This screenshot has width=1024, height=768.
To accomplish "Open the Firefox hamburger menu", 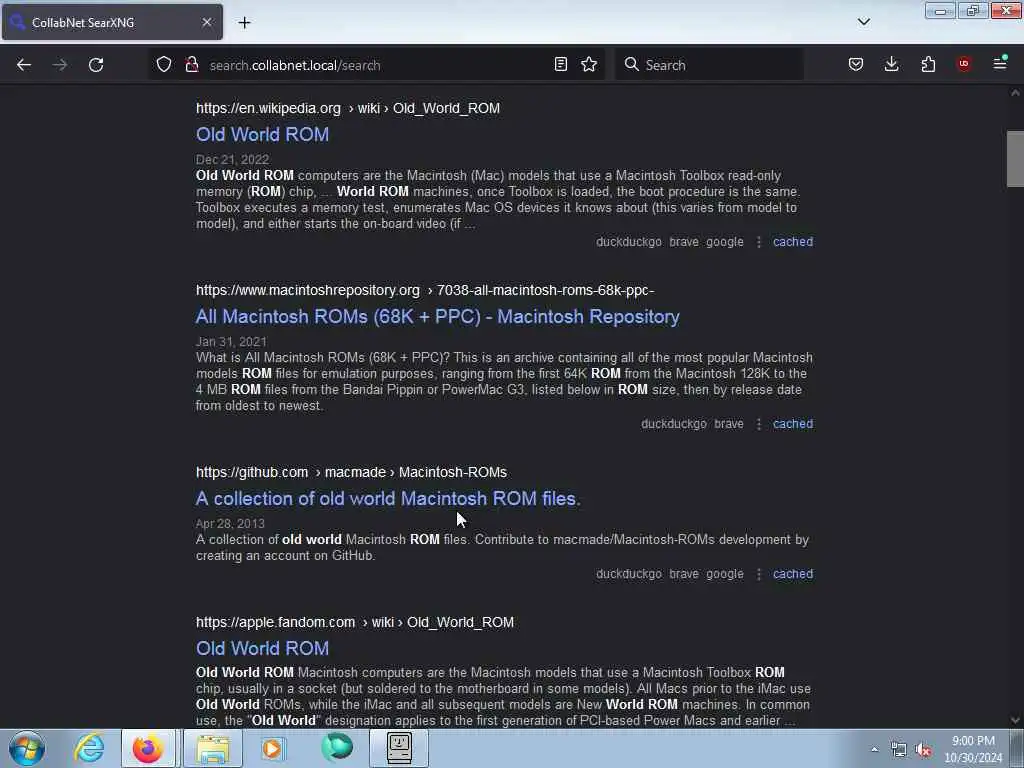I will pyautogui.click(x=1000, y=64).
